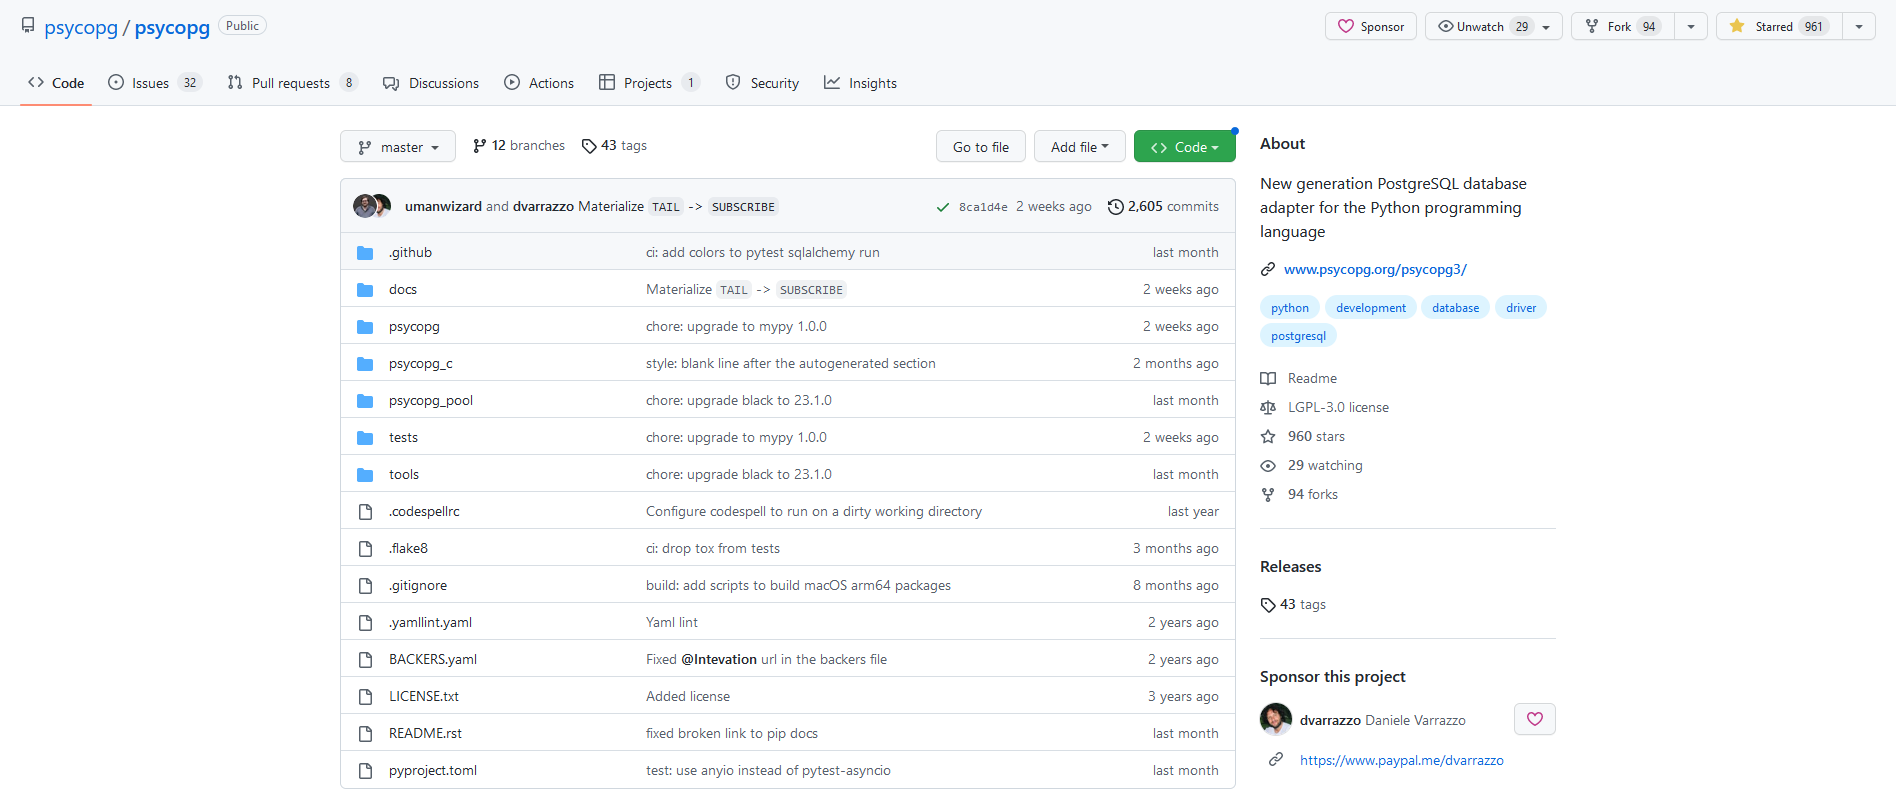Viewport: 1896px width, 796px height.
Task: Click the file icon for .flake8
Action: (x=365, y=549)
